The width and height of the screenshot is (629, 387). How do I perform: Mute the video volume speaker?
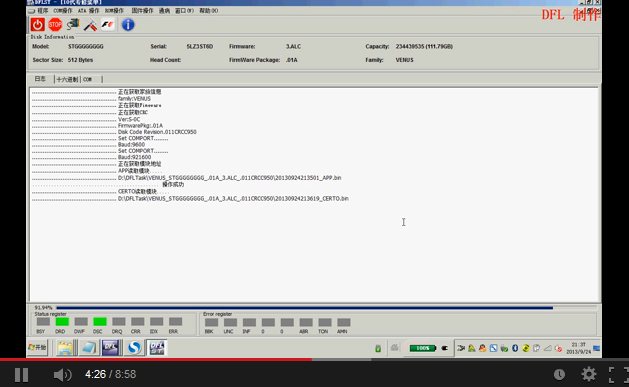tap(63, 375)
